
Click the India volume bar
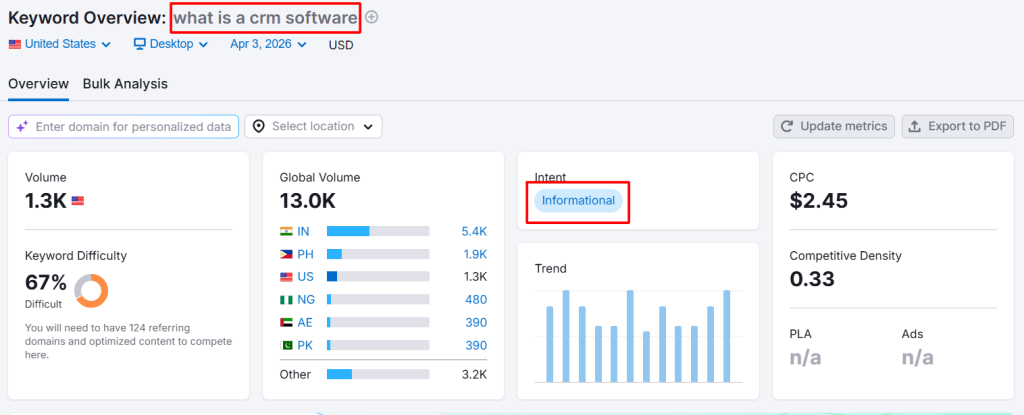click(x=378, y=231)
